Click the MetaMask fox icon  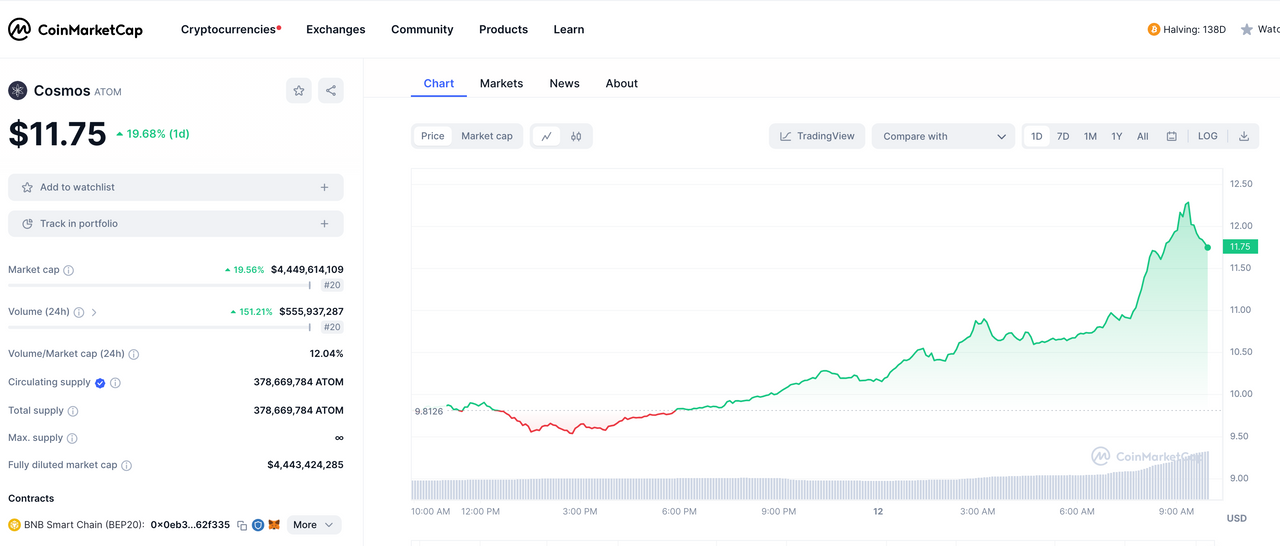[x=274, y=525]
